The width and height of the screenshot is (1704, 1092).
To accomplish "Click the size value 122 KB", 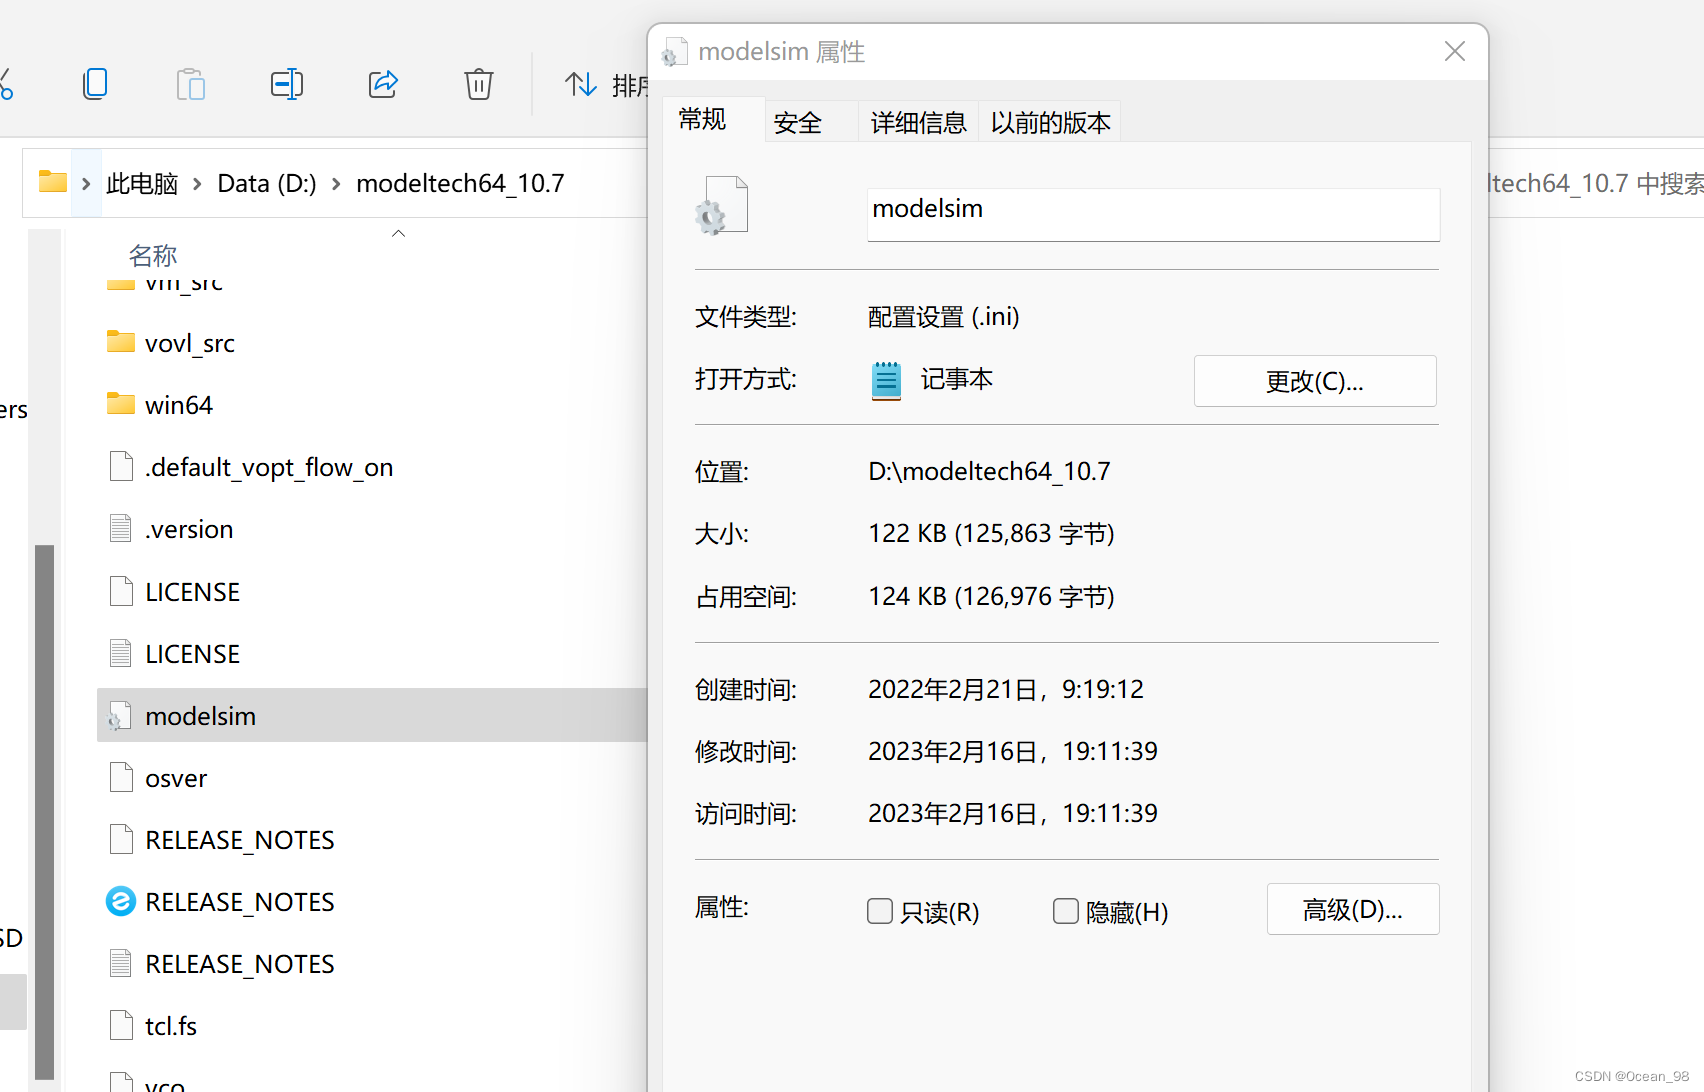I will (991, 533).
